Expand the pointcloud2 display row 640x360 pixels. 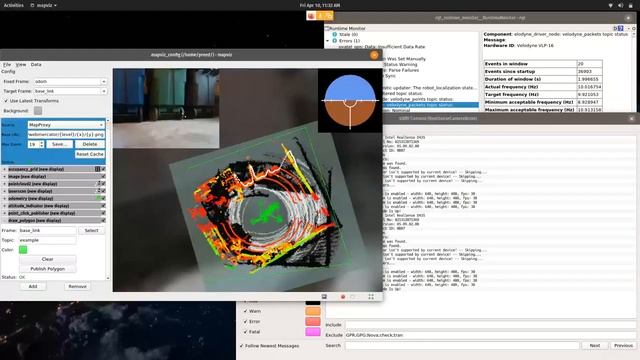(x=4, y=184)
